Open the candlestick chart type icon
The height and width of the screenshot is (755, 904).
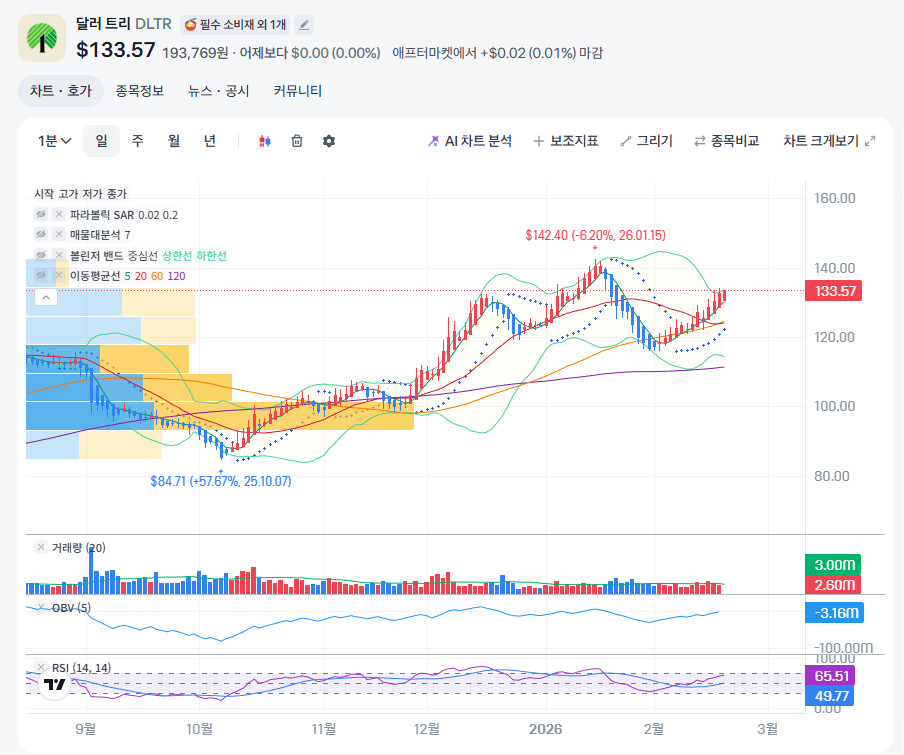tap(265, 141)
